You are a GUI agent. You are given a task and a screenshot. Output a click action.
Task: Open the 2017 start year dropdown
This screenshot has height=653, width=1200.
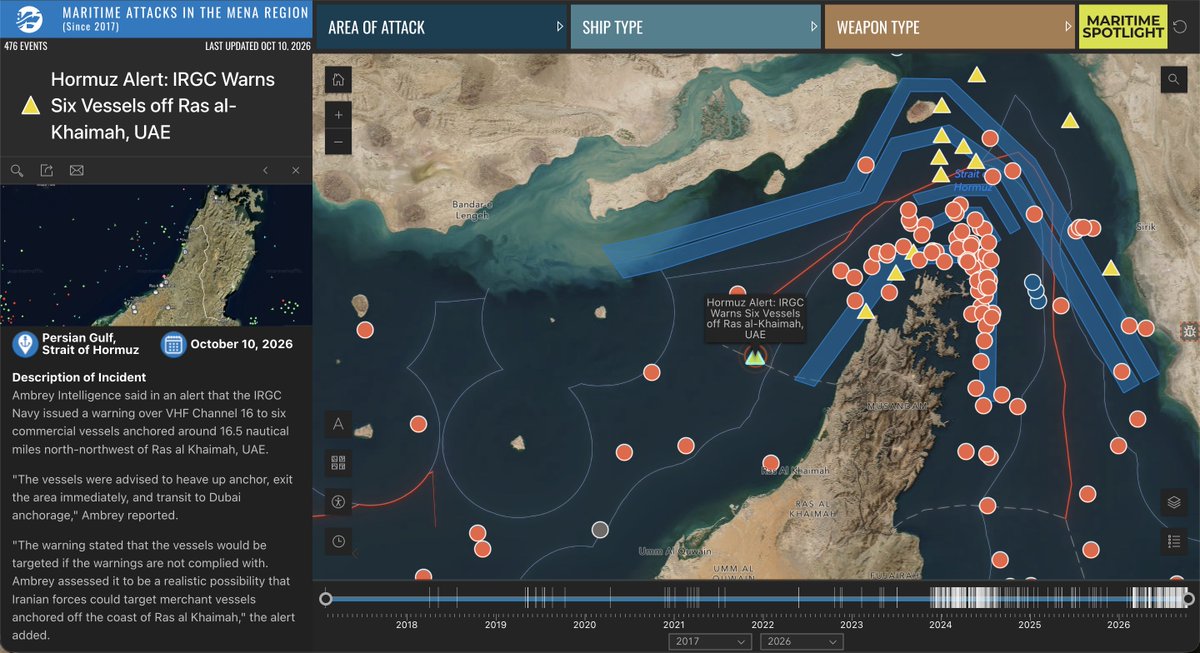pos(709,641)
